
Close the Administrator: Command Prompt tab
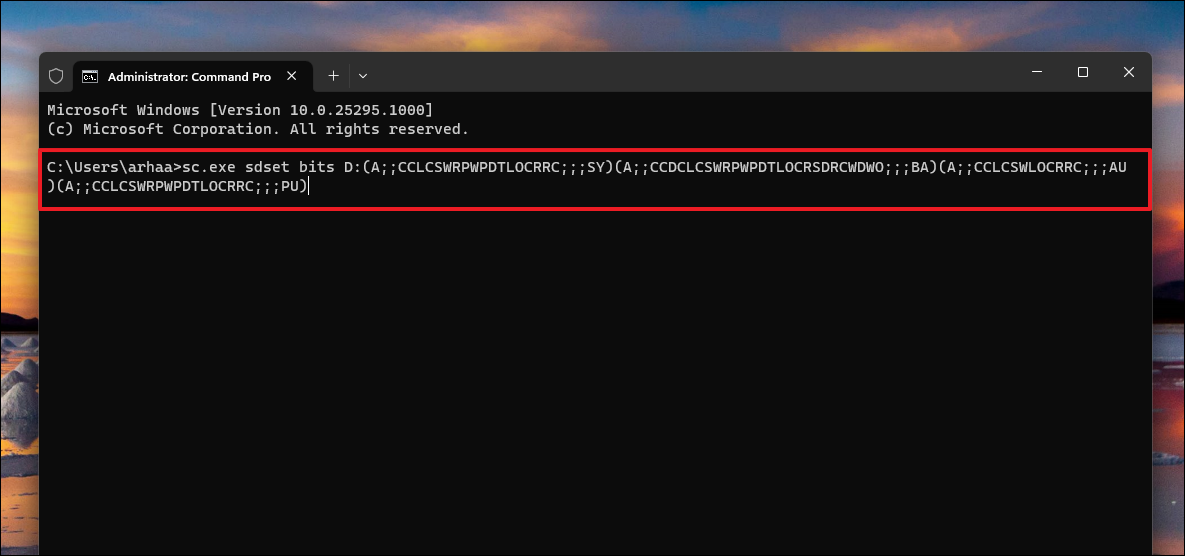click(292, 76)
